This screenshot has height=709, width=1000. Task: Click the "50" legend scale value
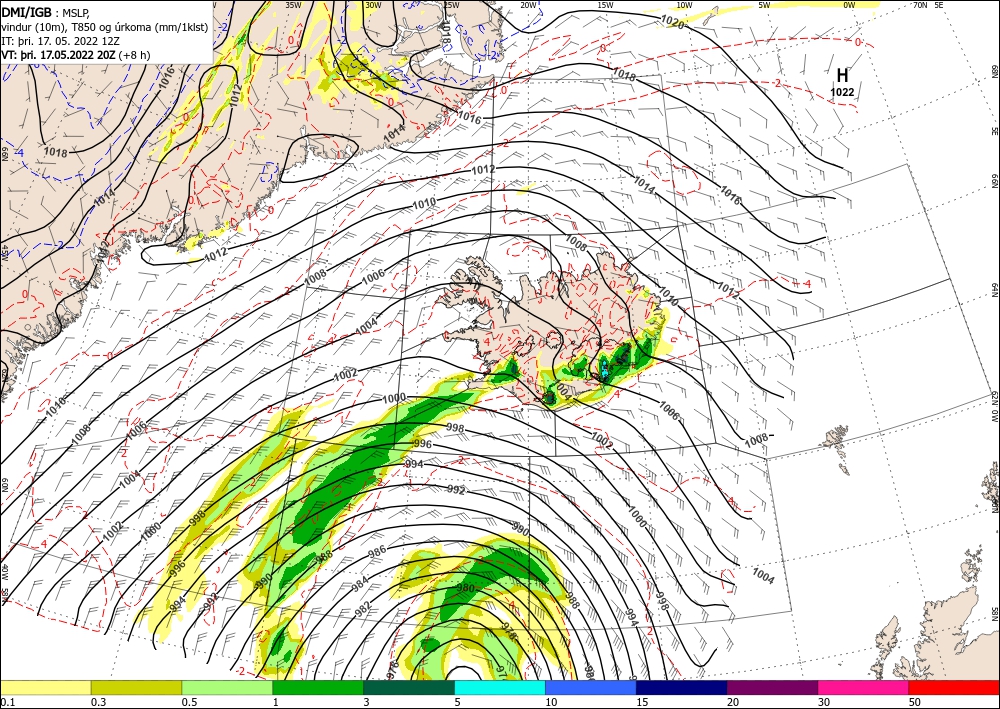tap(915, 702)
